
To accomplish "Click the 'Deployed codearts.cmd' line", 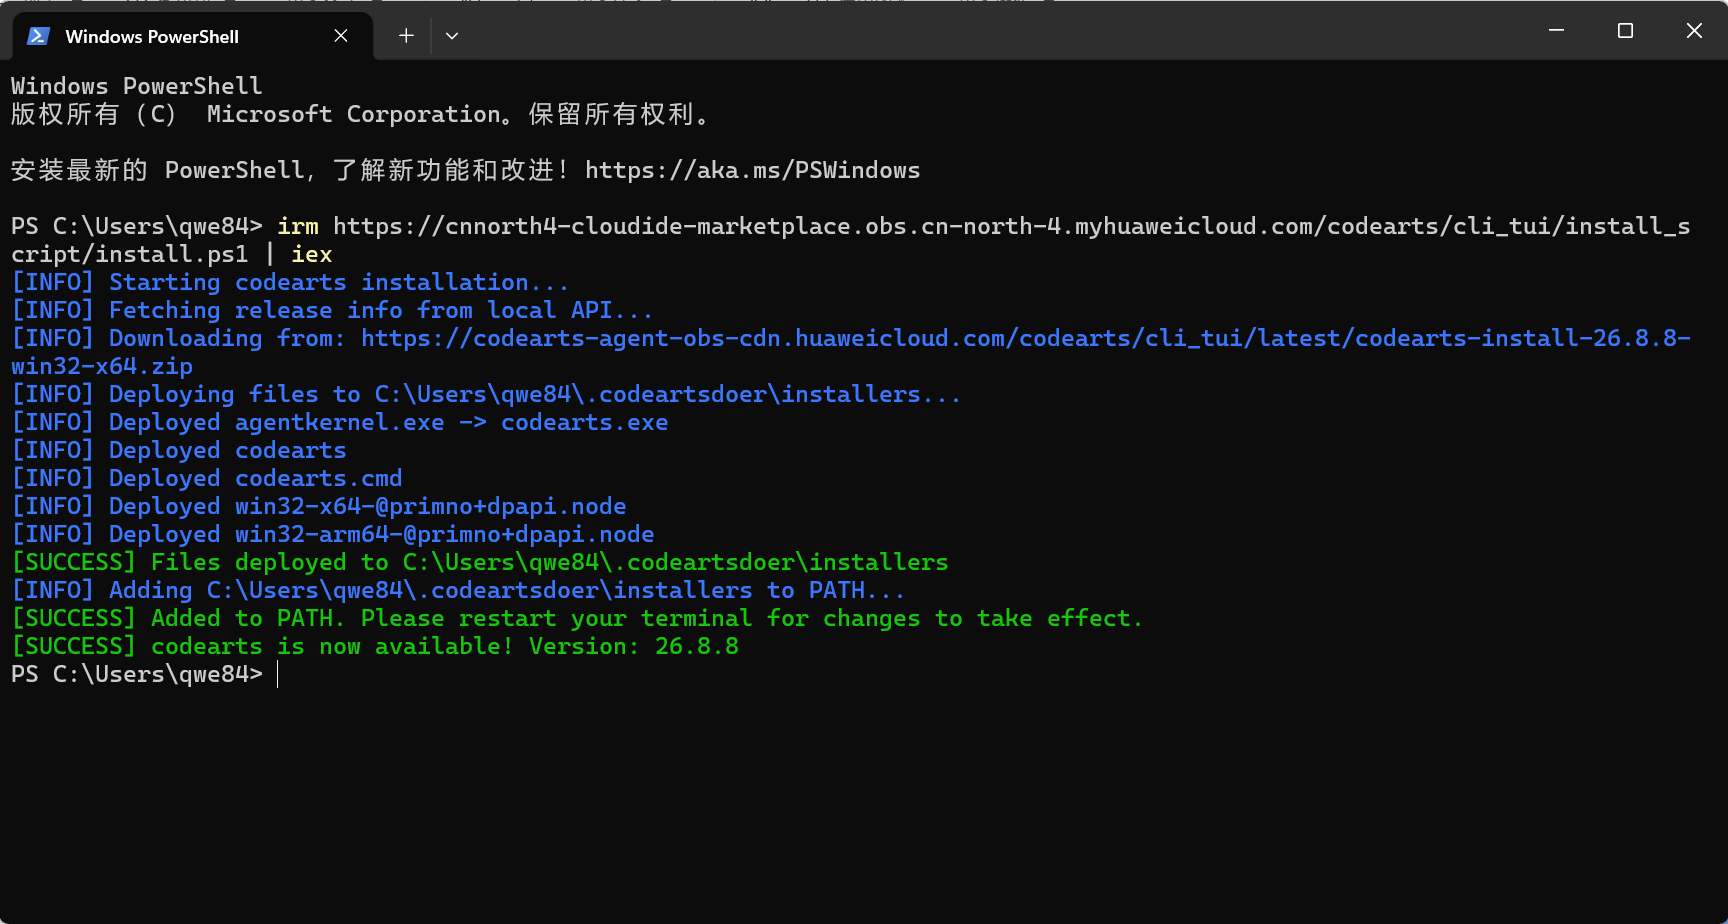I will [x=207, y=478].
